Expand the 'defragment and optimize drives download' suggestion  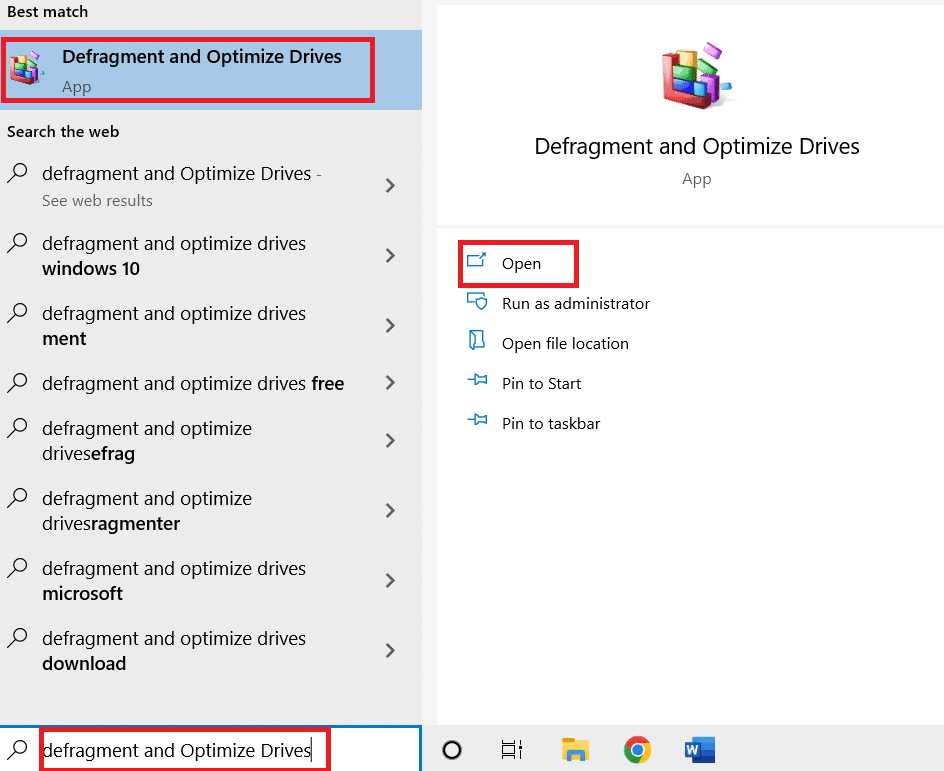(x=390, y=651)
